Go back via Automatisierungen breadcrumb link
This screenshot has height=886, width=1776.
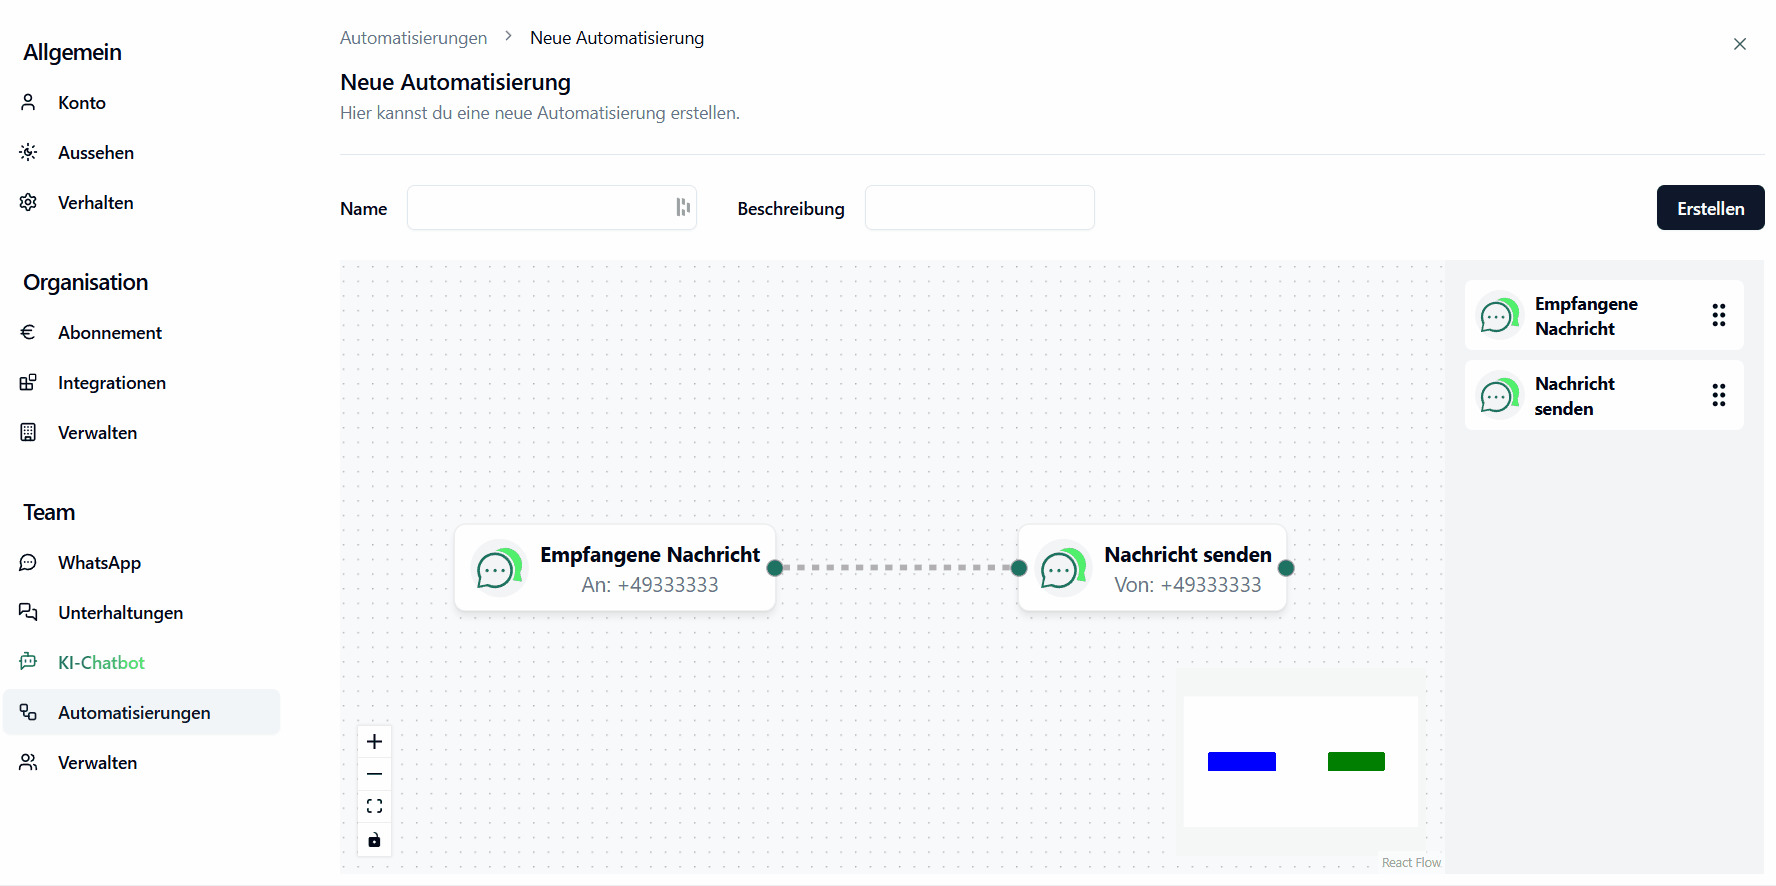[414, 38]
